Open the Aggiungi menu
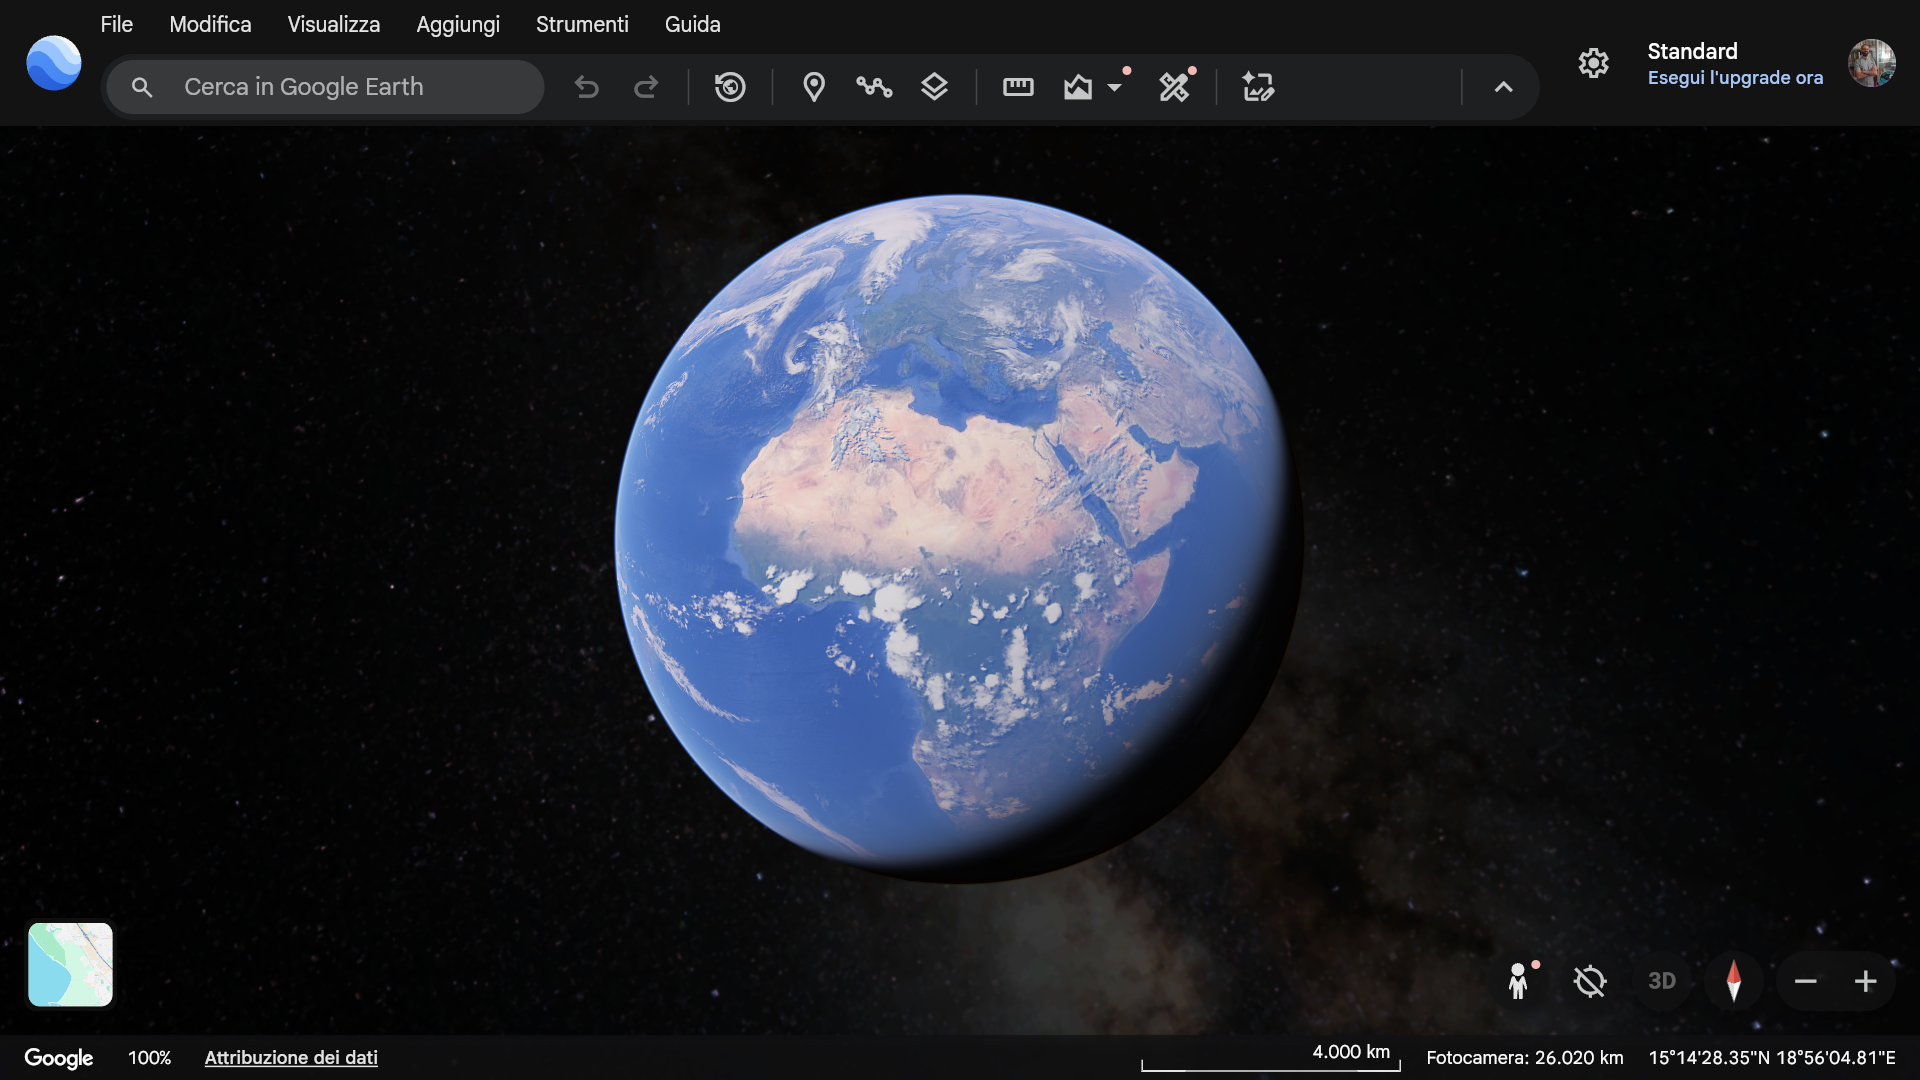 point(458,24)
